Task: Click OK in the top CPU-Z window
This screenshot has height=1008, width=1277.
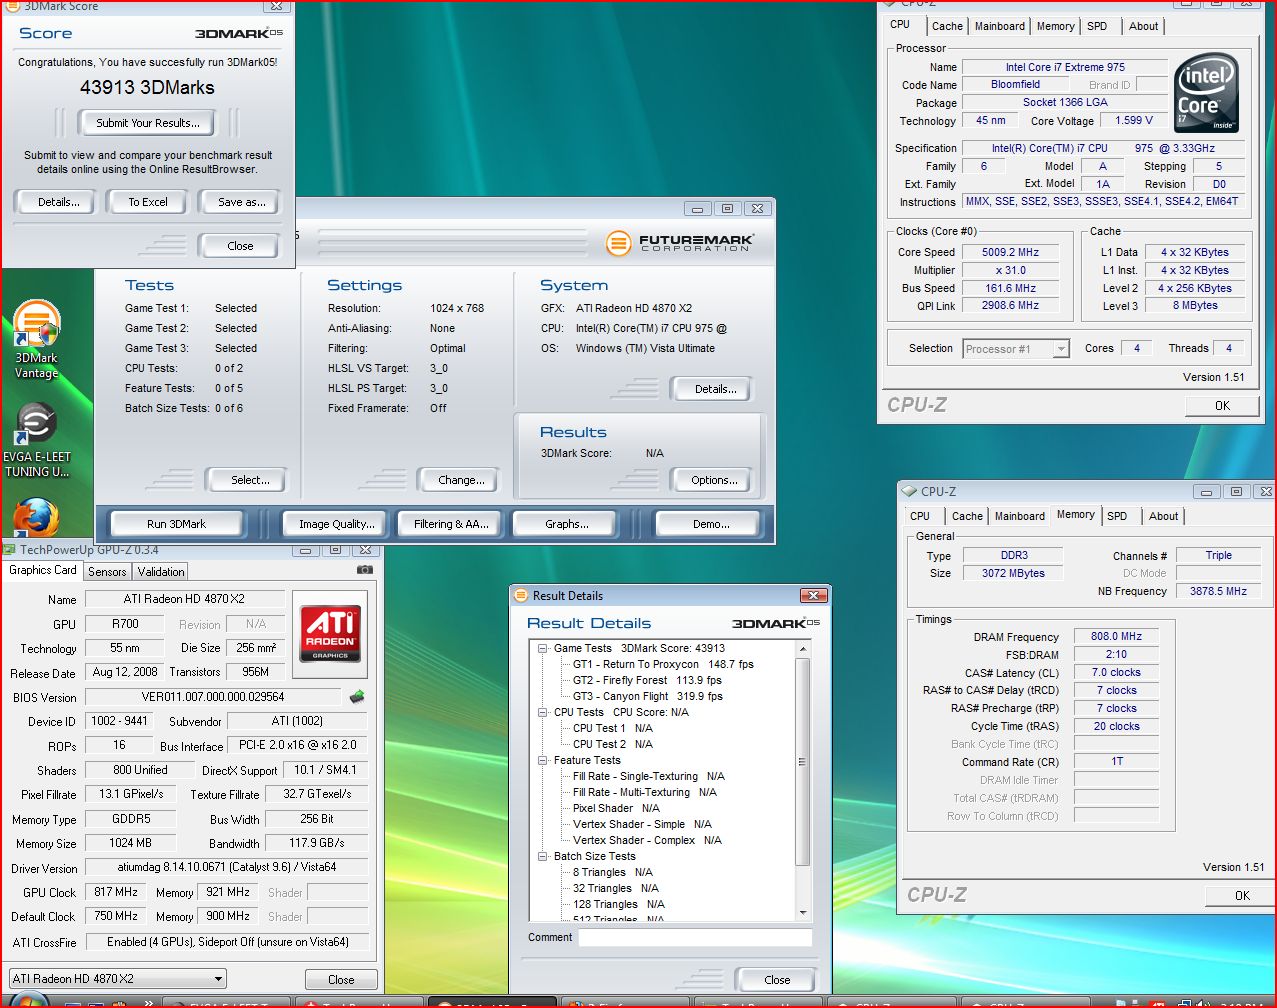Action: tap(1222, 406)
